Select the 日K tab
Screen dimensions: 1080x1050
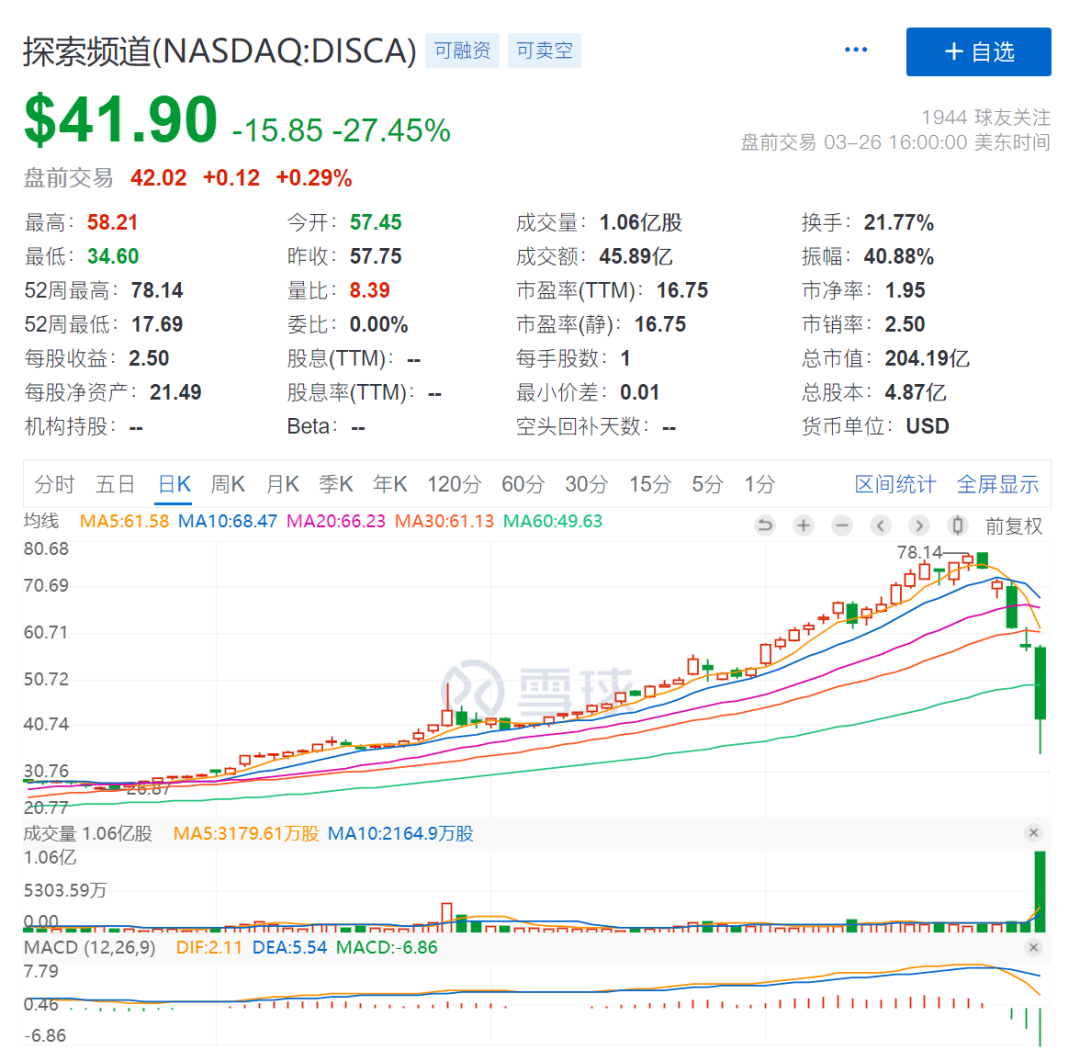174,484
